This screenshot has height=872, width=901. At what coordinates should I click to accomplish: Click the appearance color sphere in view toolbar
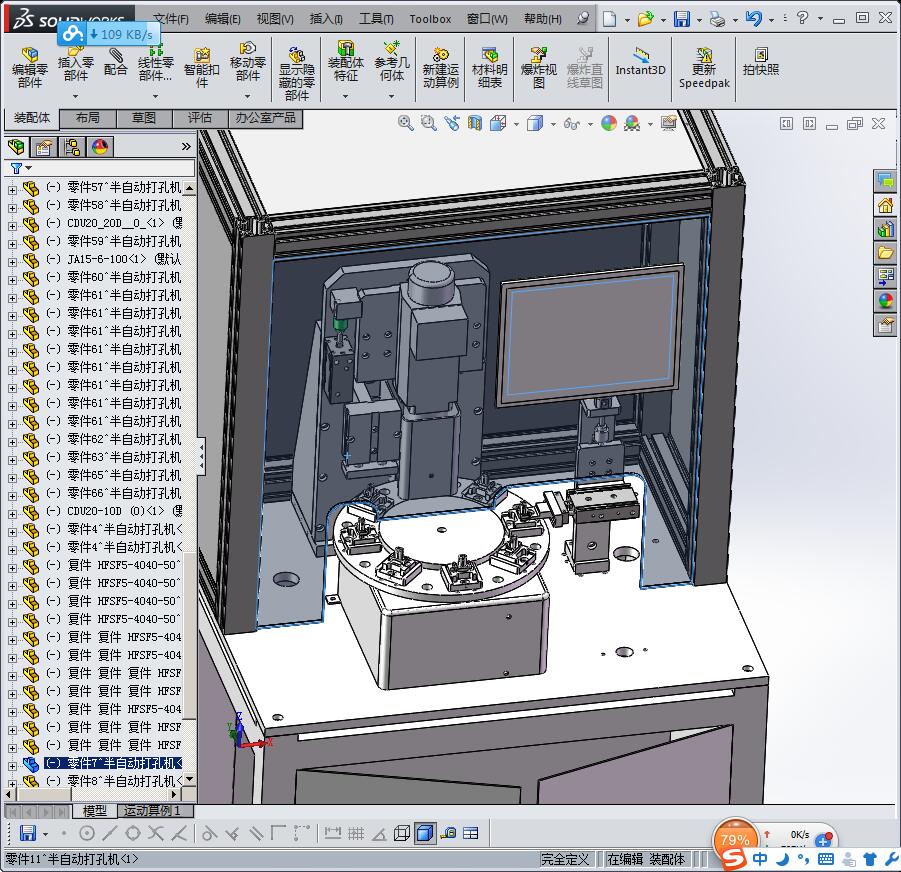pyautogui.click(x=608, y=123)
